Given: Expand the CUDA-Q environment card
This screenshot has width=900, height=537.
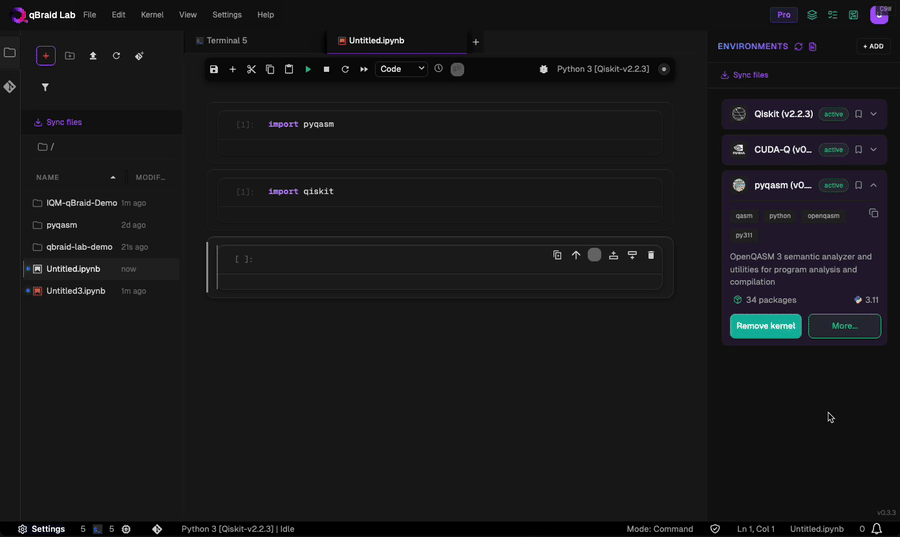Looking at the screenshot, I should point(873,150).
